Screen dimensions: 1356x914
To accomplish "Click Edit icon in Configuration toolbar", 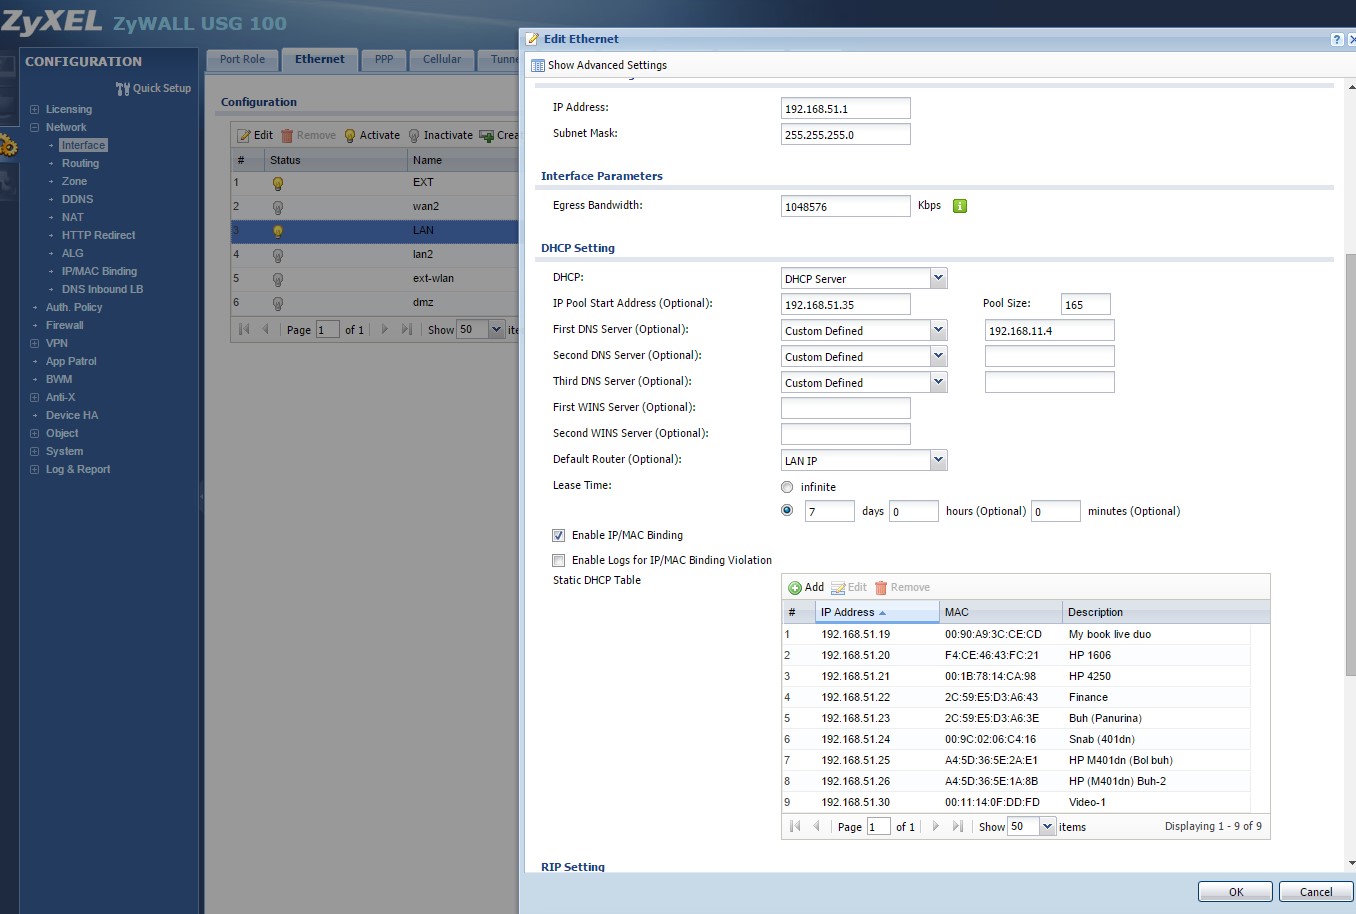I will [243, 136].
